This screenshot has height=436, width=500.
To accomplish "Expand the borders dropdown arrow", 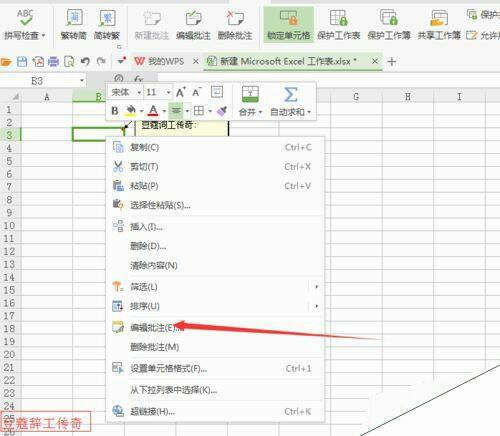I will (x=210, y=111).
